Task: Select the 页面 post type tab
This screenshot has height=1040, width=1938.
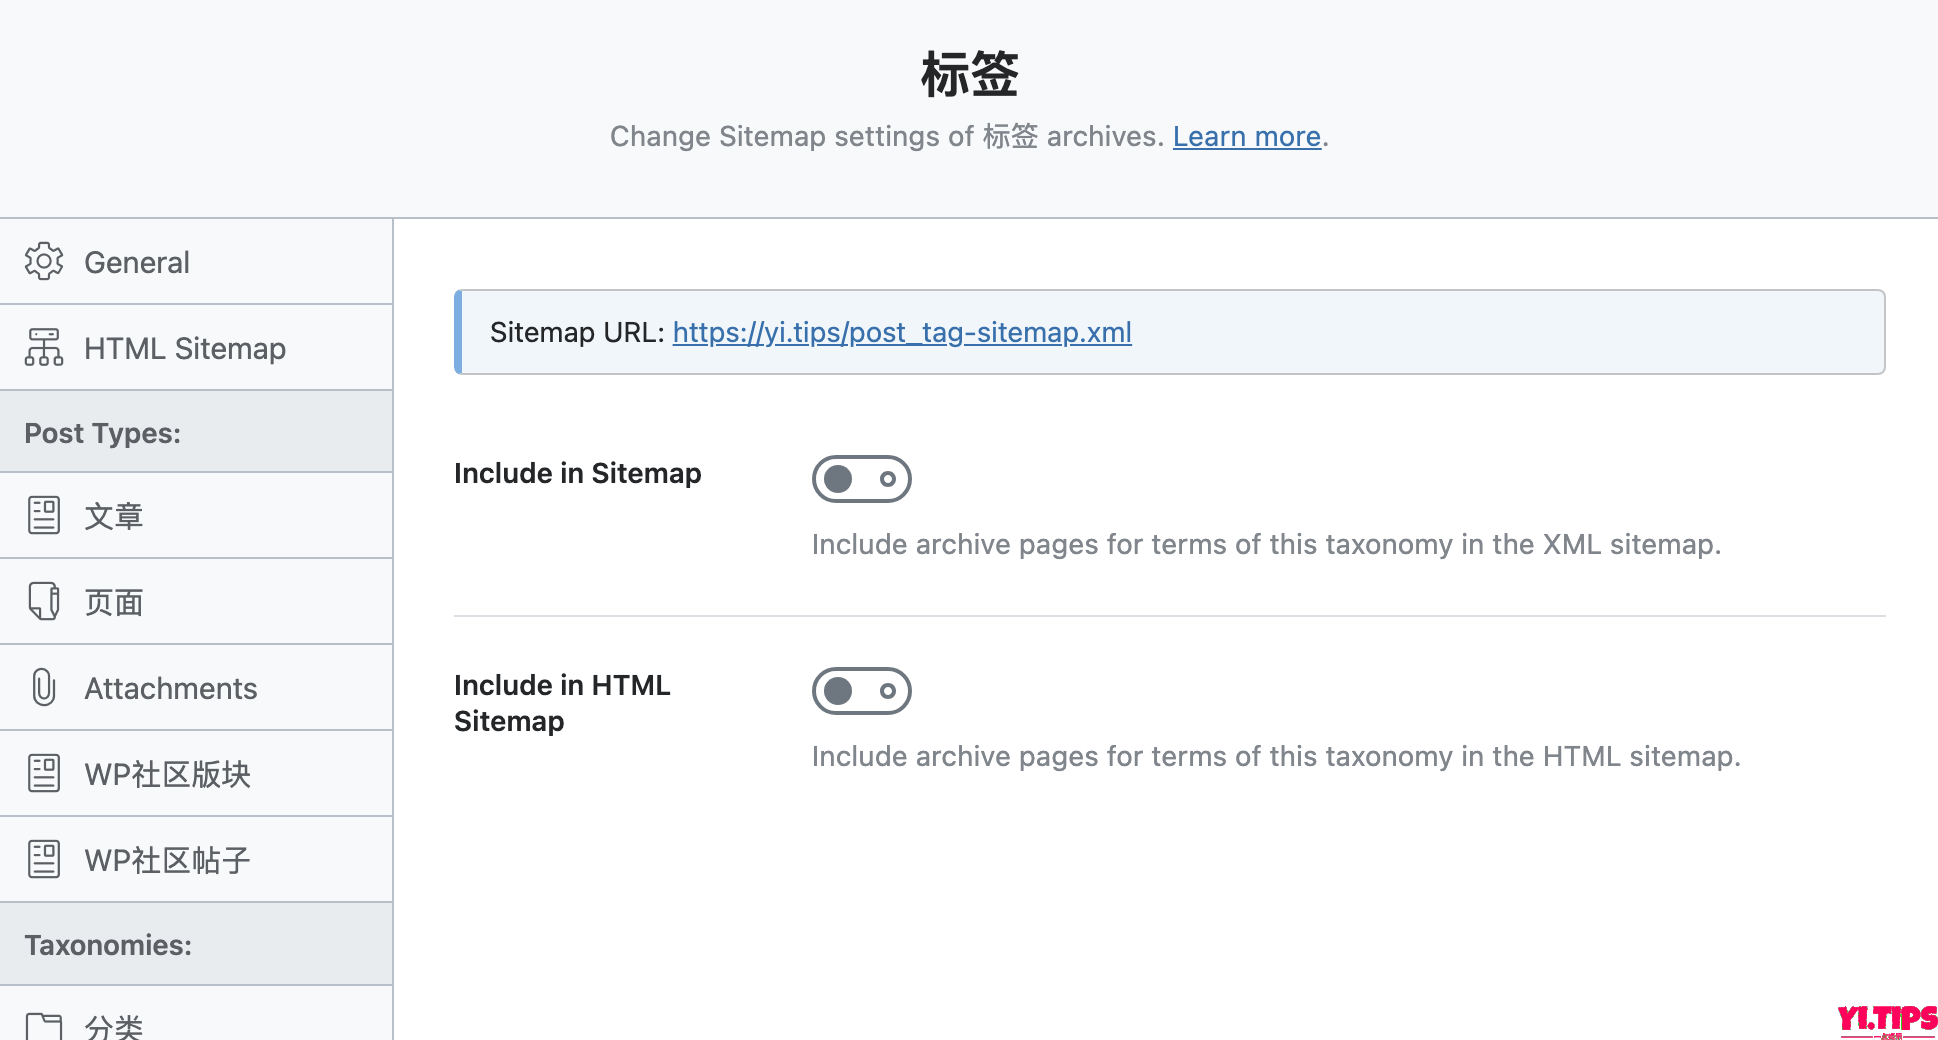Action: pyautogui.click(x=196, y=602)
